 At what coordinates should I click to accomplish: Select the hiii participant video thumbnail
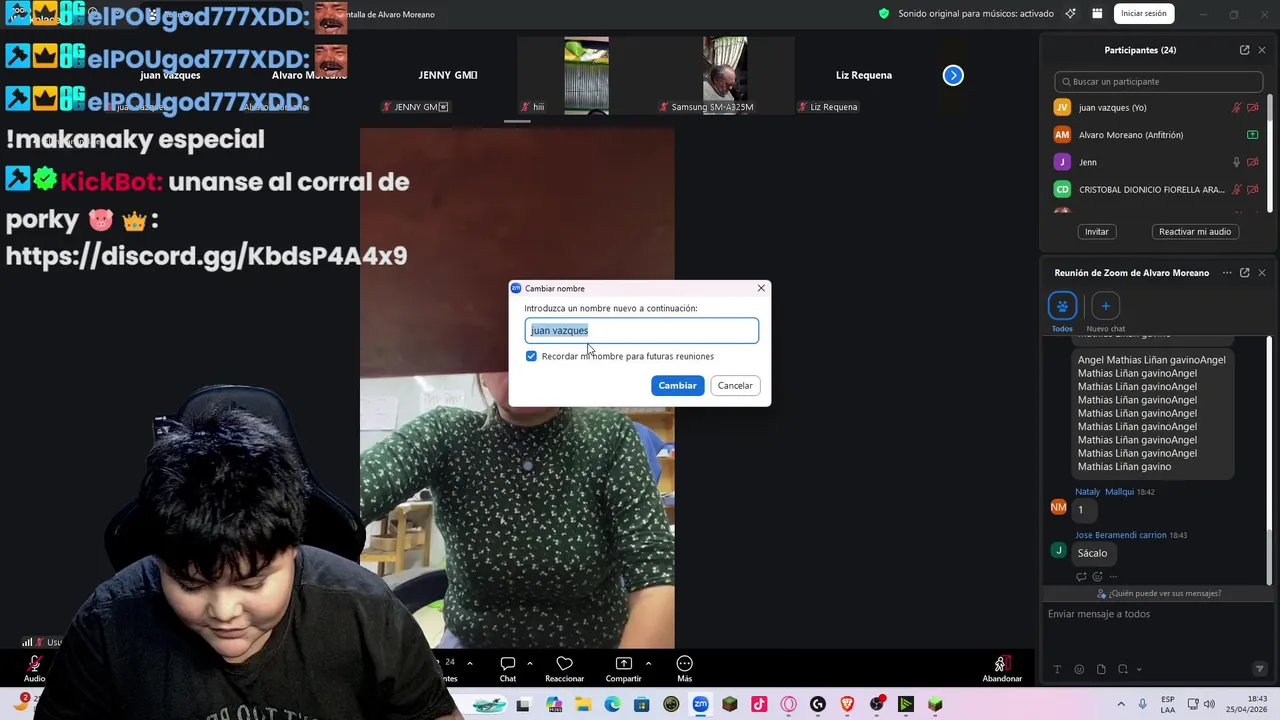click(x=586, y=75)
